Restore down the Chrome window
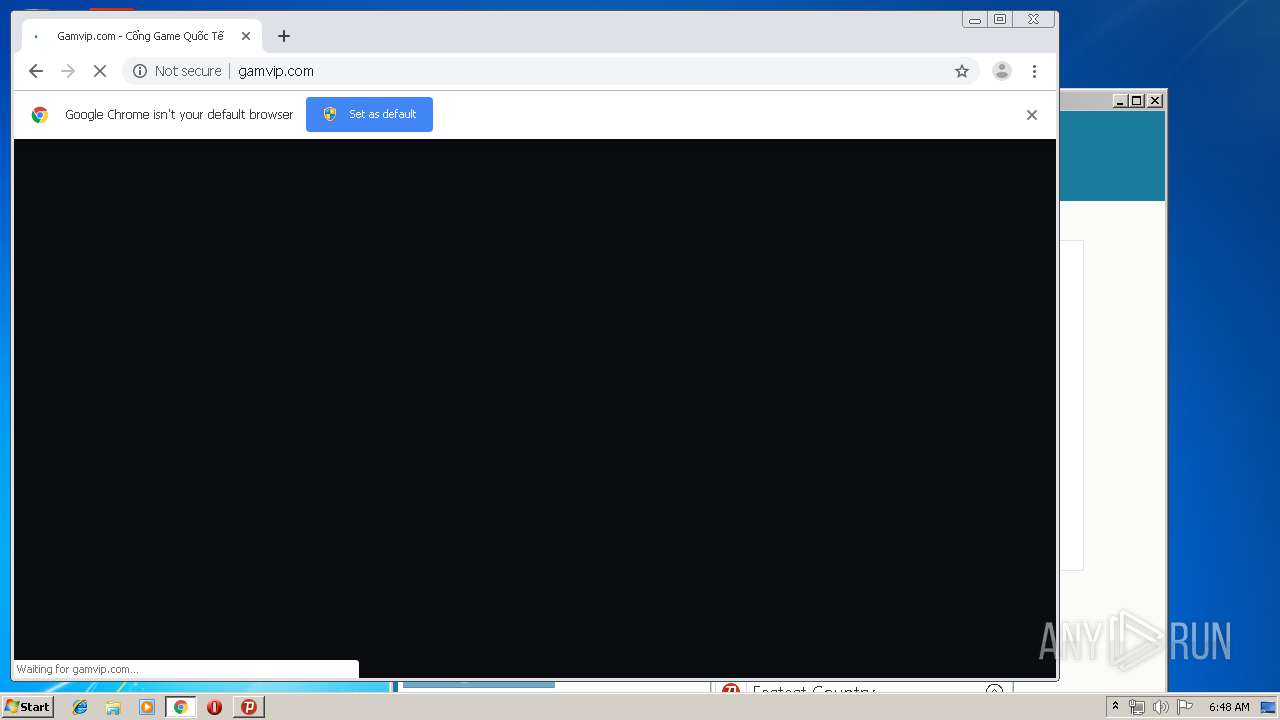The width and height of the screenshot is (1280, 720). [x=1000, y=19]
